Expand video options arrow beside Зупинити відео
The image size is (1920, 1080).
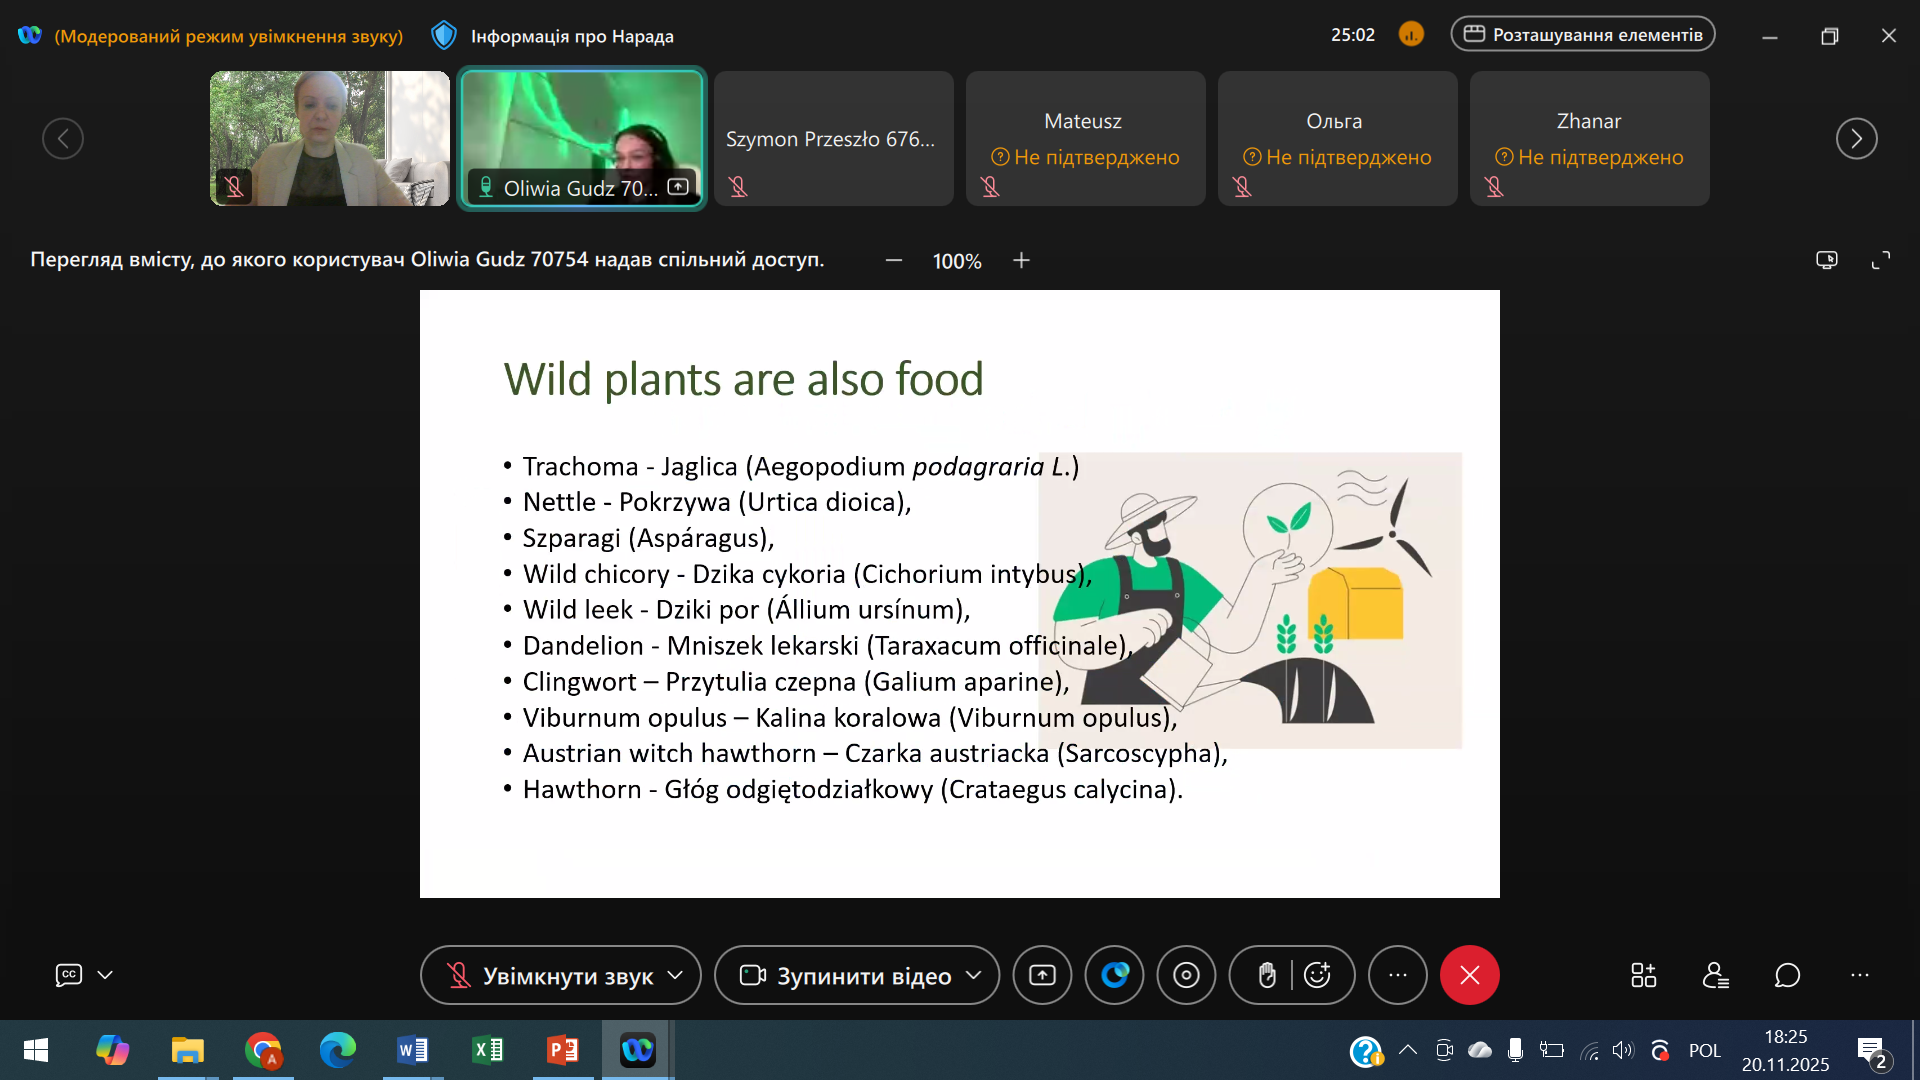[x=974, y=975]
